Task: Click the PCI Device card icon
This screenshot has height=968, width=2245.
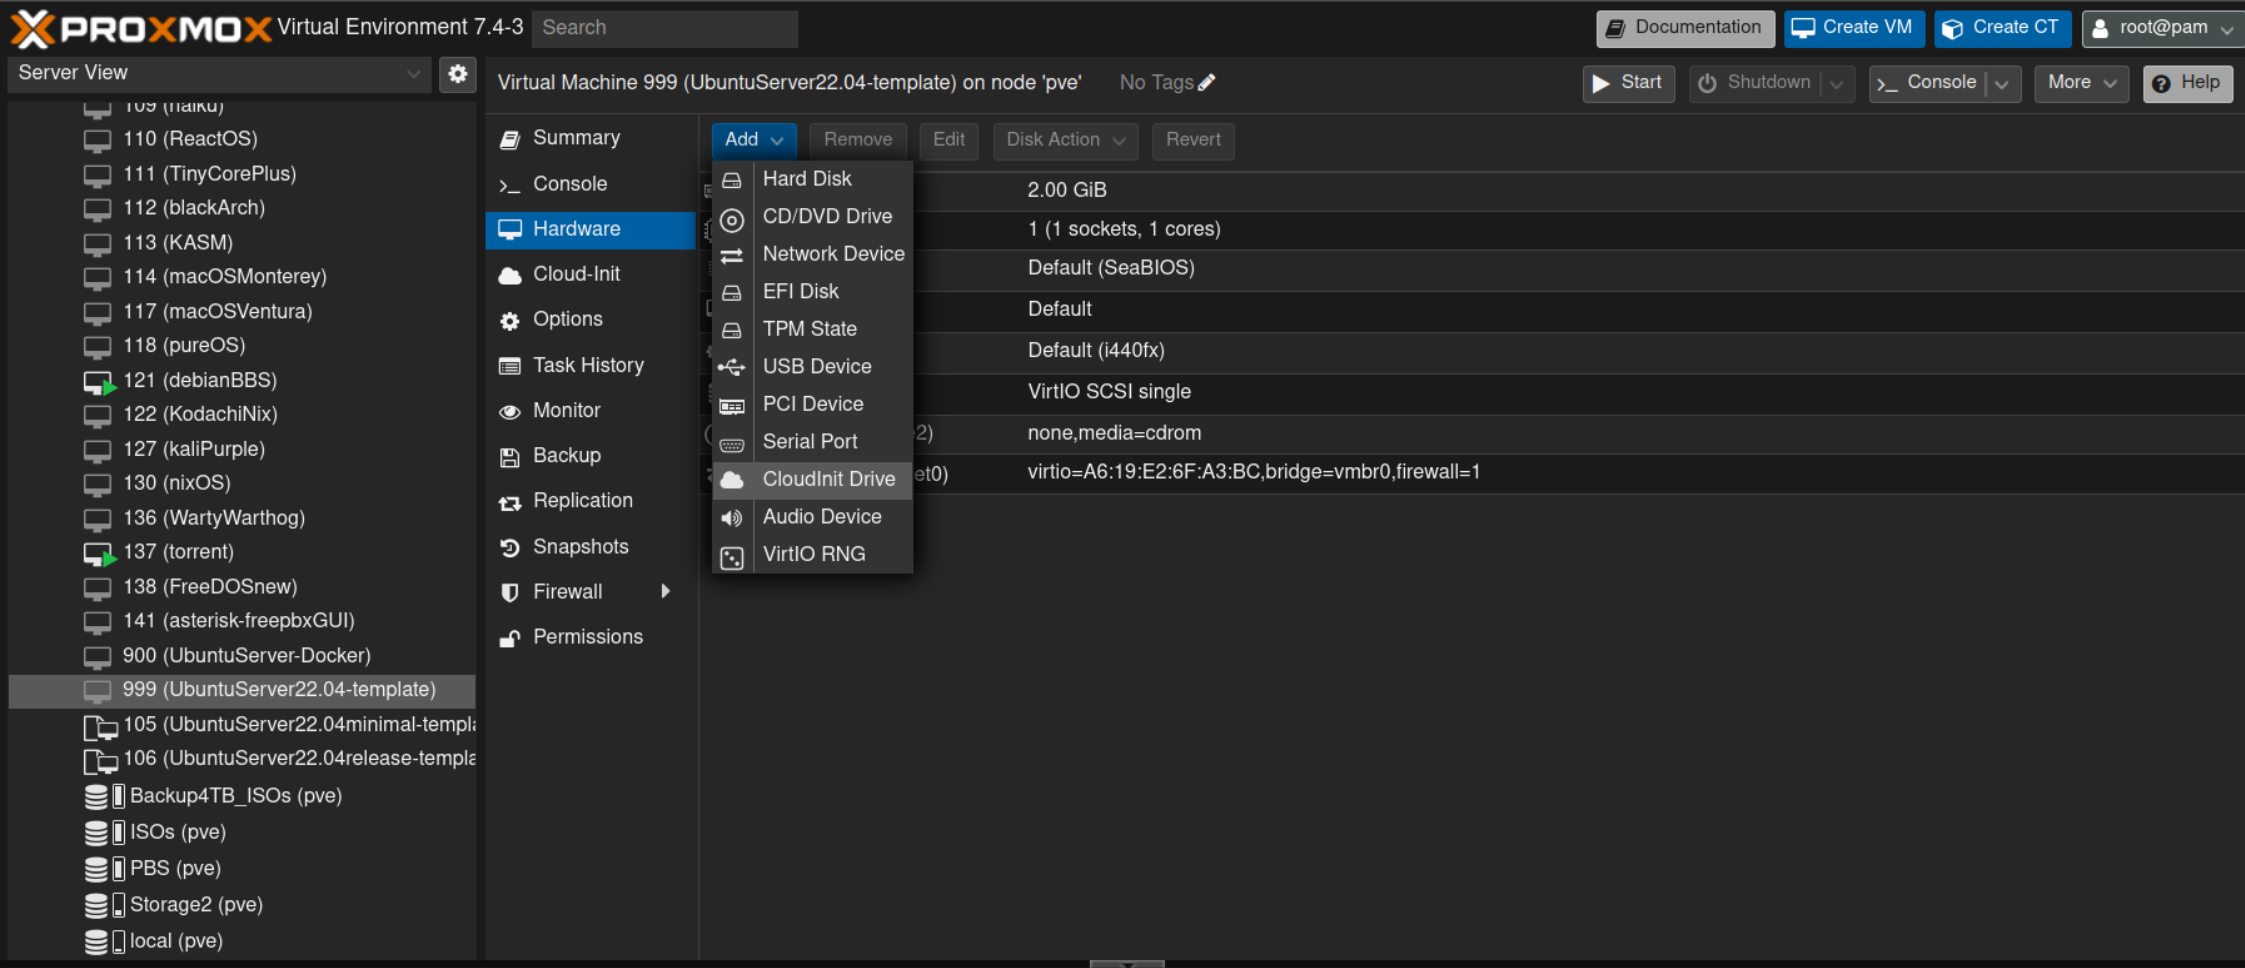Action: (x=732, y=406)
